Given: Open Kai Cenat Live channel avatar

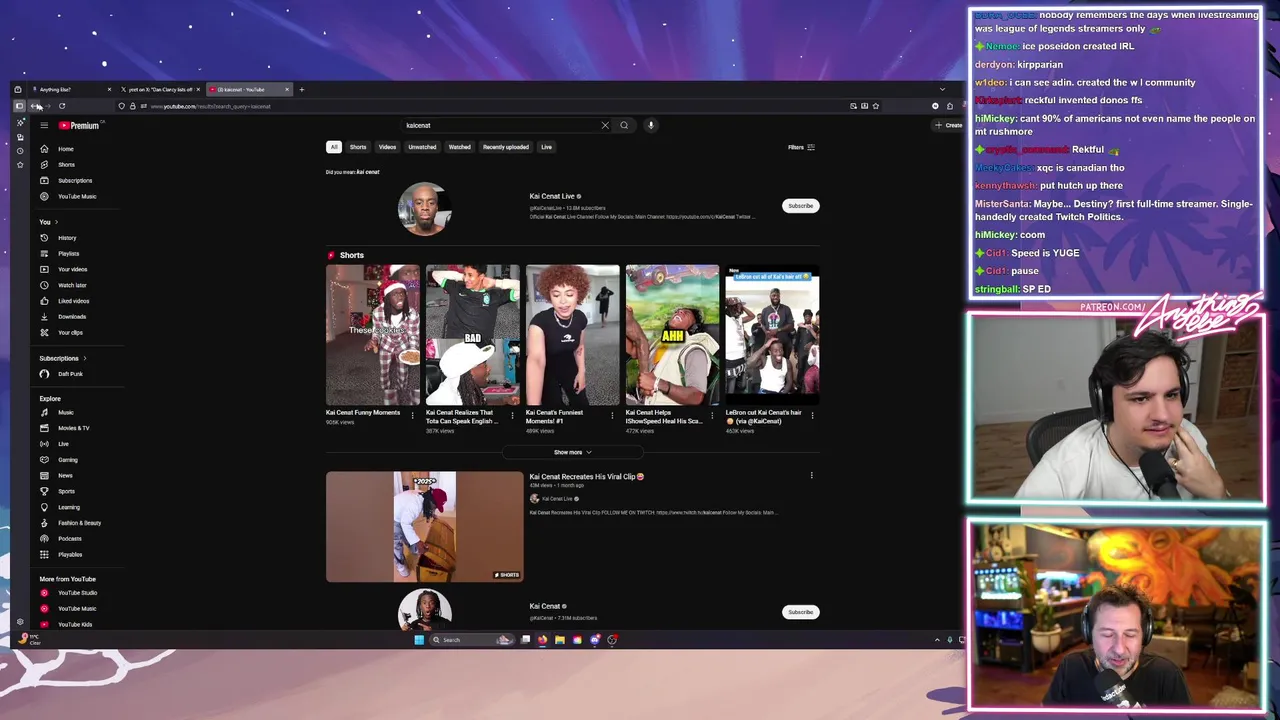Looking at the screenshot, I should pos(424,207).
